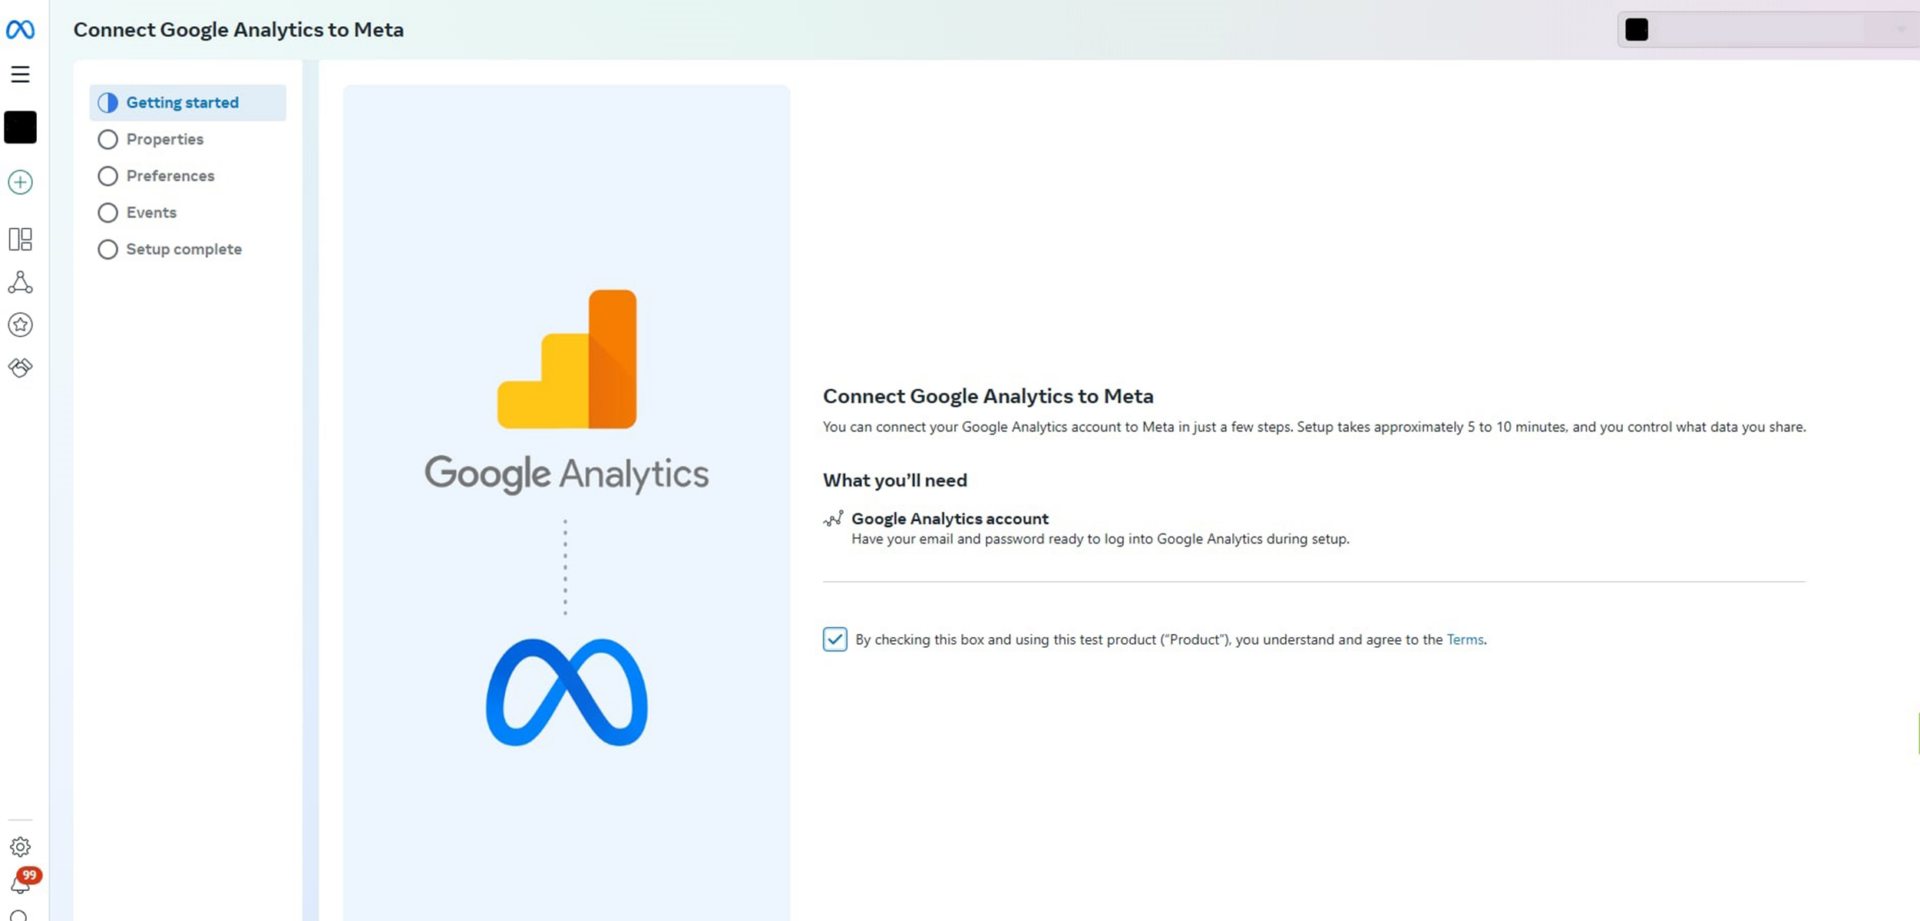Select the Events step radio circle
The height and width of the screenshot is (921, 1920).
tap(108, 213)
